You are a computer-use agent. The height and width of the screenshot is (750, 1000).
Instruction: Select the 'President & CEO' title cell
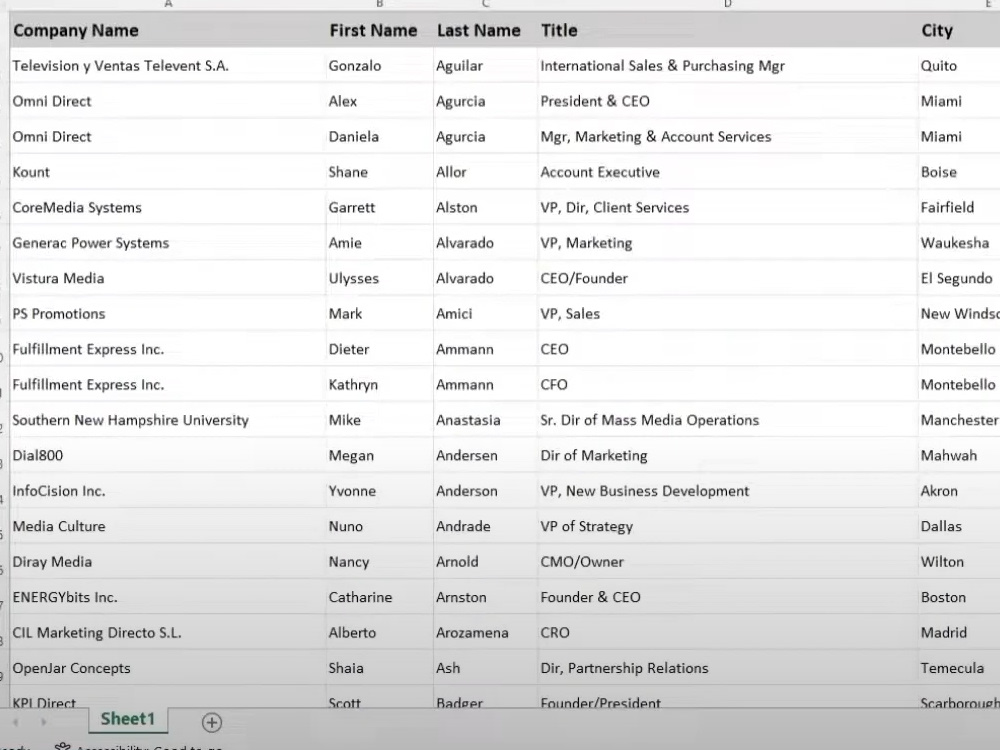[x=727, y=101]
